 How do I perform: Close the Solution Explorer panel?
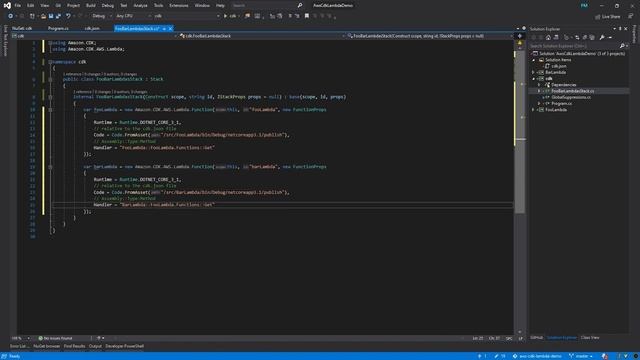tap(626, 29)
